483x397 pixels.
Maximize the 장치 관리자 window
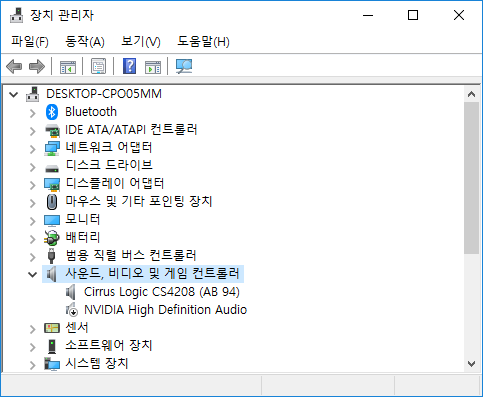pos(413,15)
